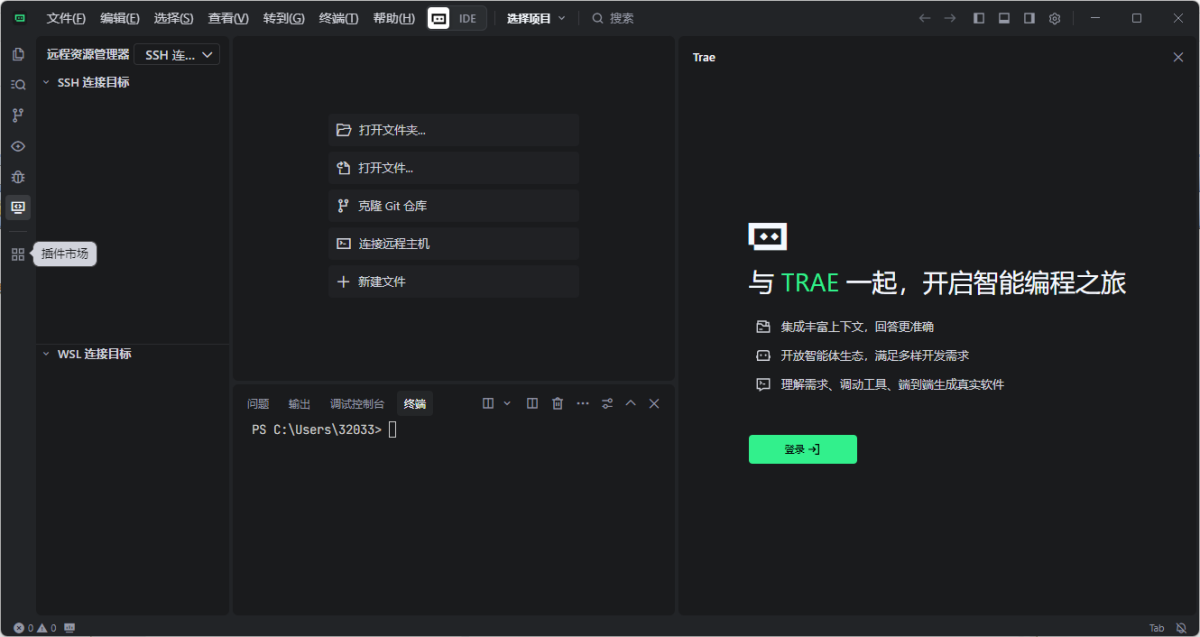Open the Search sidebar panel
The height and width of the screenshot is (637, 1200).
(x=17, y=84)
